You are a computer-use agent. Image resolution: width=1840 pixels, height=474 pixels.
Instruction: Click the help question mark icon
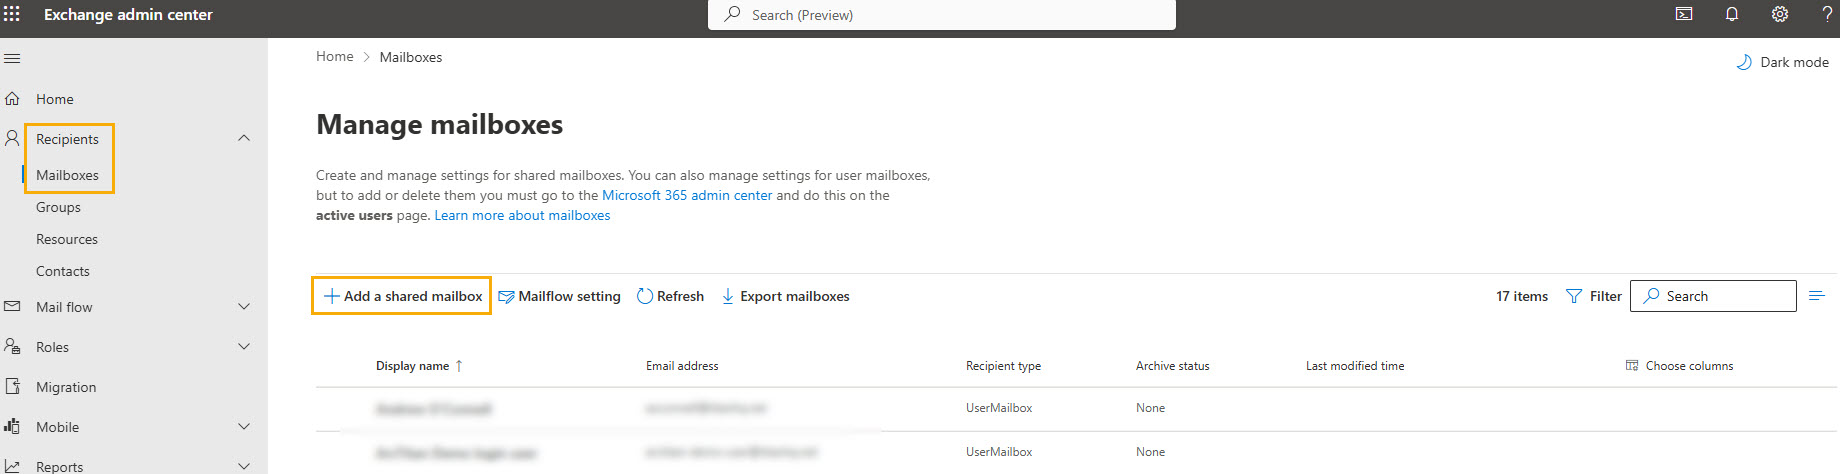pos(1828,14)
